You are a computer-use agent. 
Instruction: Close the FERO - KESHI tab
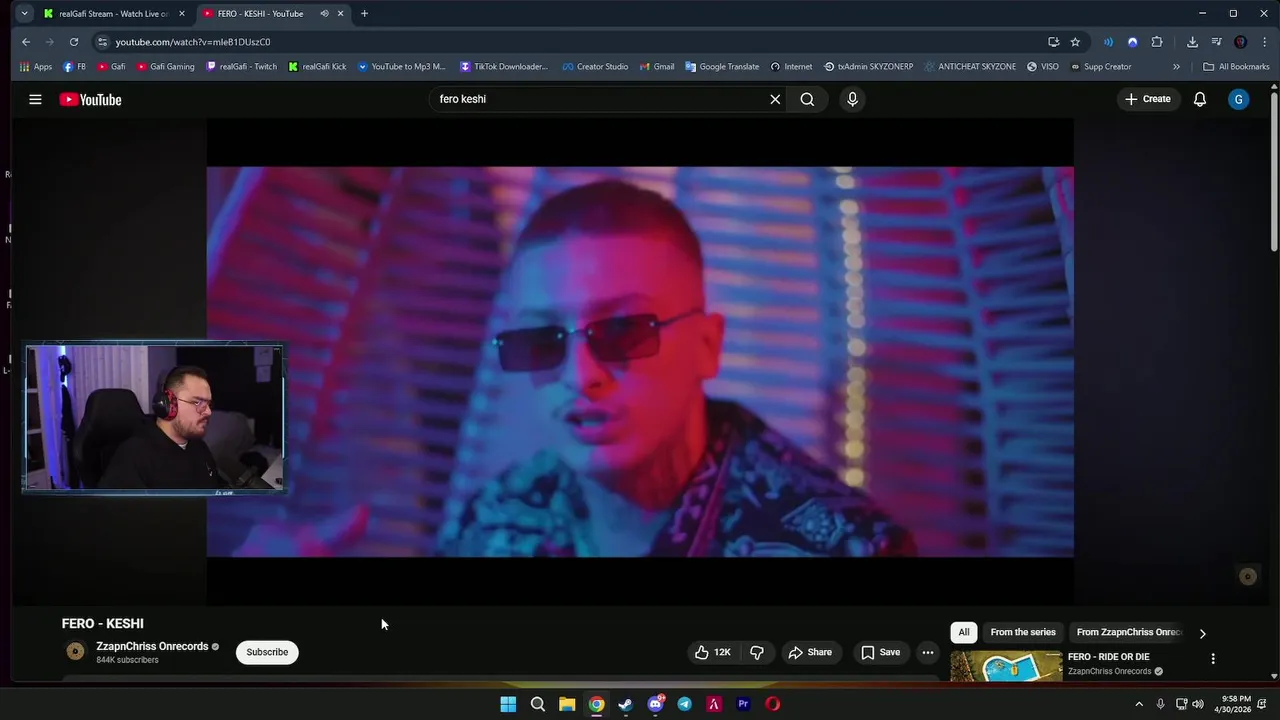pyautogui.click(x=340, y=14)
